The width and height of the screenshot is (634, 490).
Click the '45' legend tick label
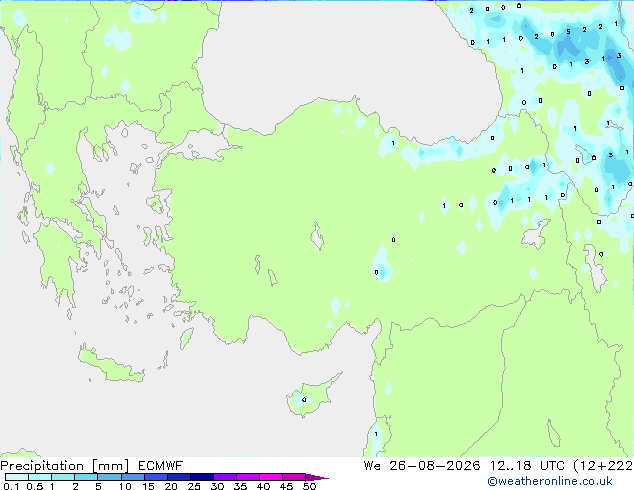click(x=287, y=486)
